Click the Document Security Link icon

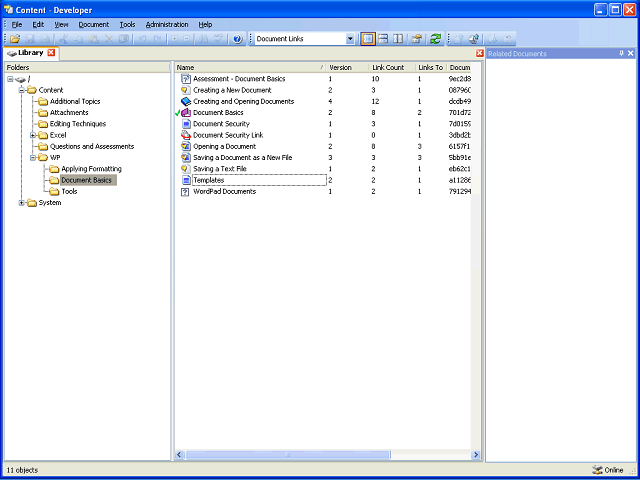point(186,135)
